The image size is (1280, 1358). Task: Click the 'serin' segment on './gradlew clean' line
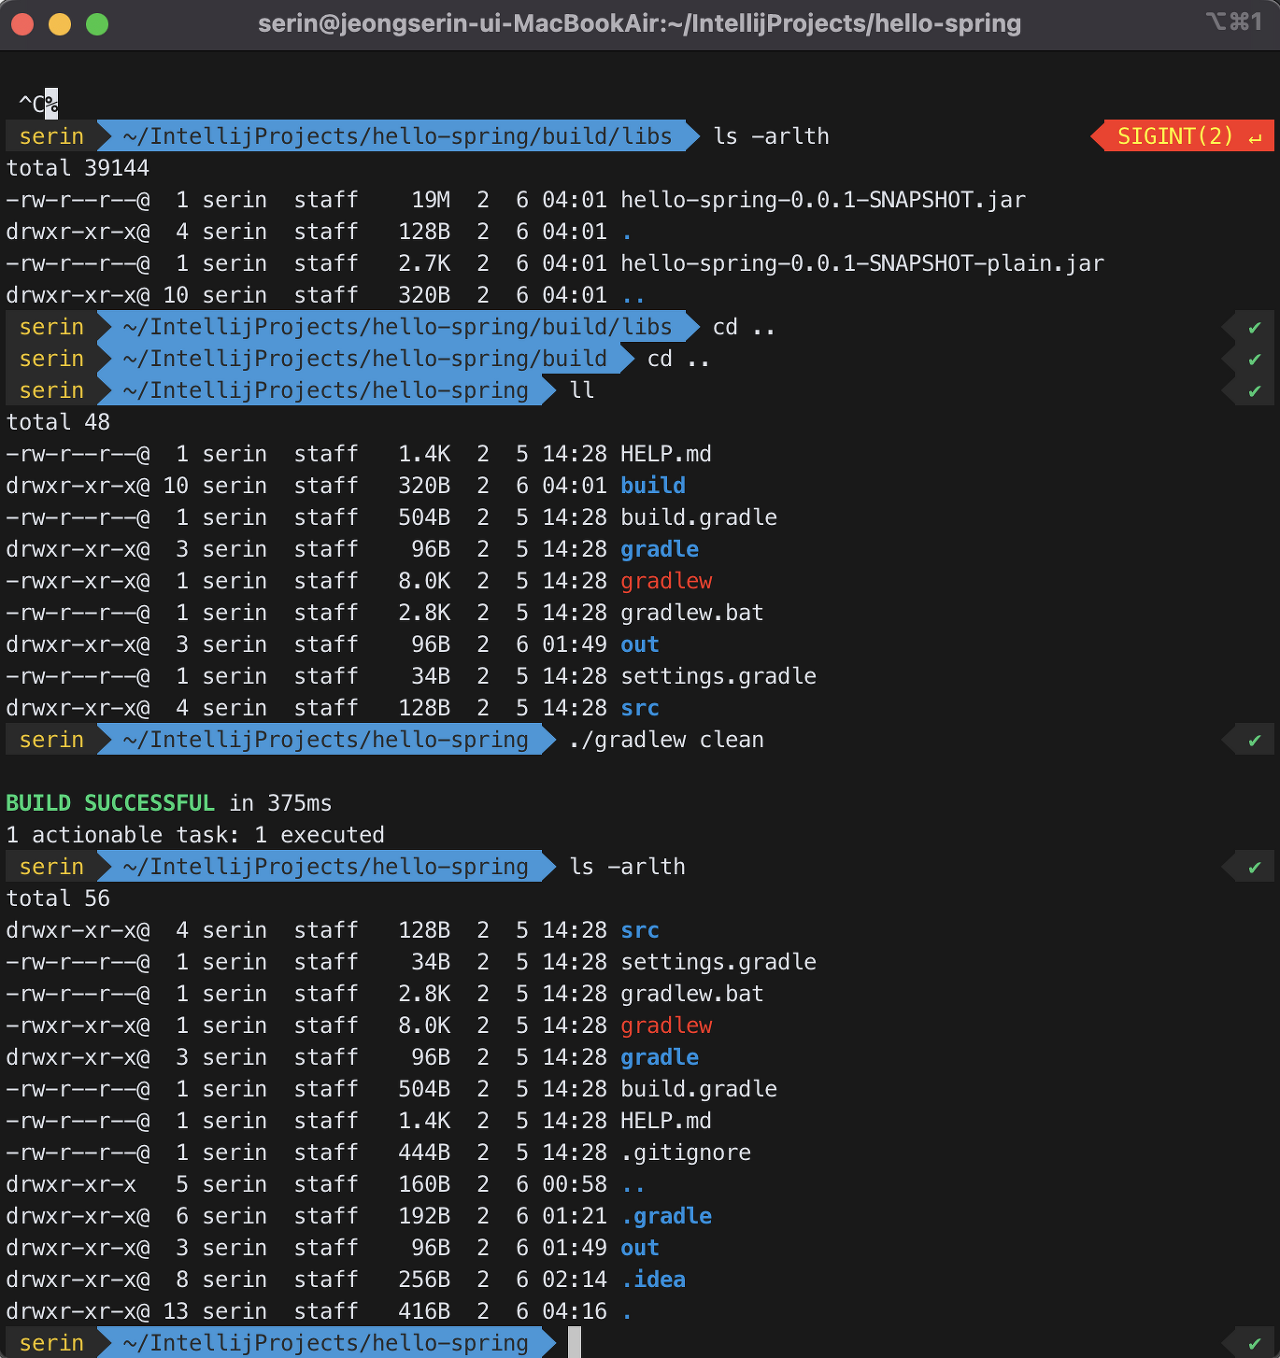[52, 740]
